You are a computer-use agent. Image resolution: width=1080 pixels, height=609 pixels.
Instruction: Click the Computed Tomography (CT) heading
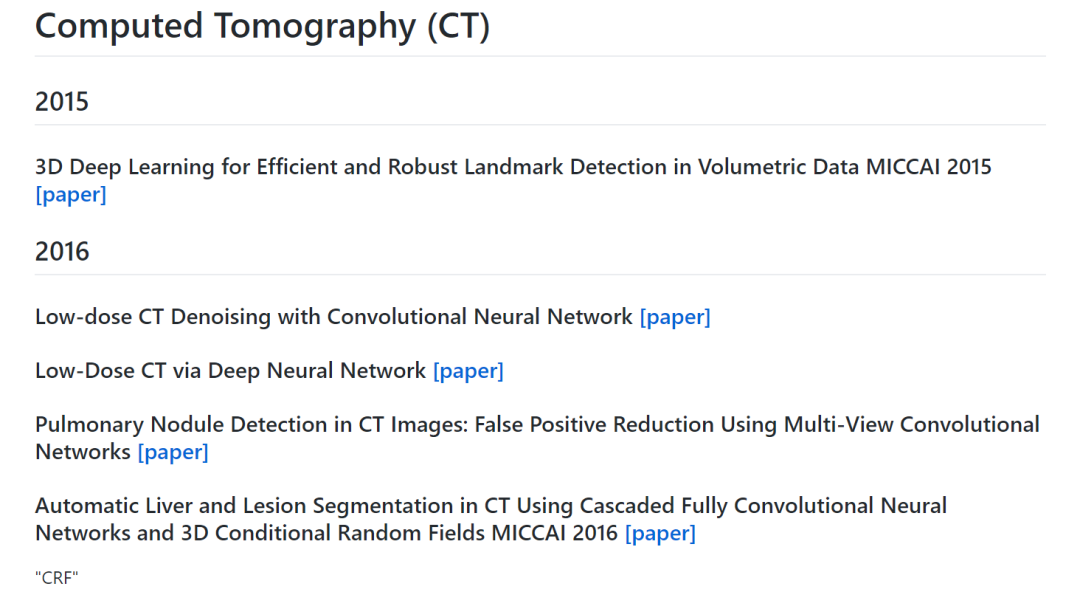262,26
